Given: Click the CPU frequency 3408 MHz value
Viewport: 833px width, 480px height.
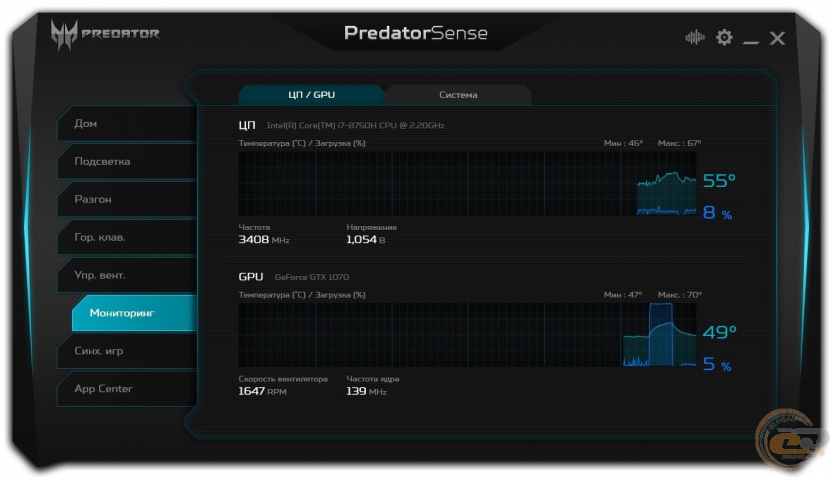Looking at the screenshot, I should click(x=264, y=239).
